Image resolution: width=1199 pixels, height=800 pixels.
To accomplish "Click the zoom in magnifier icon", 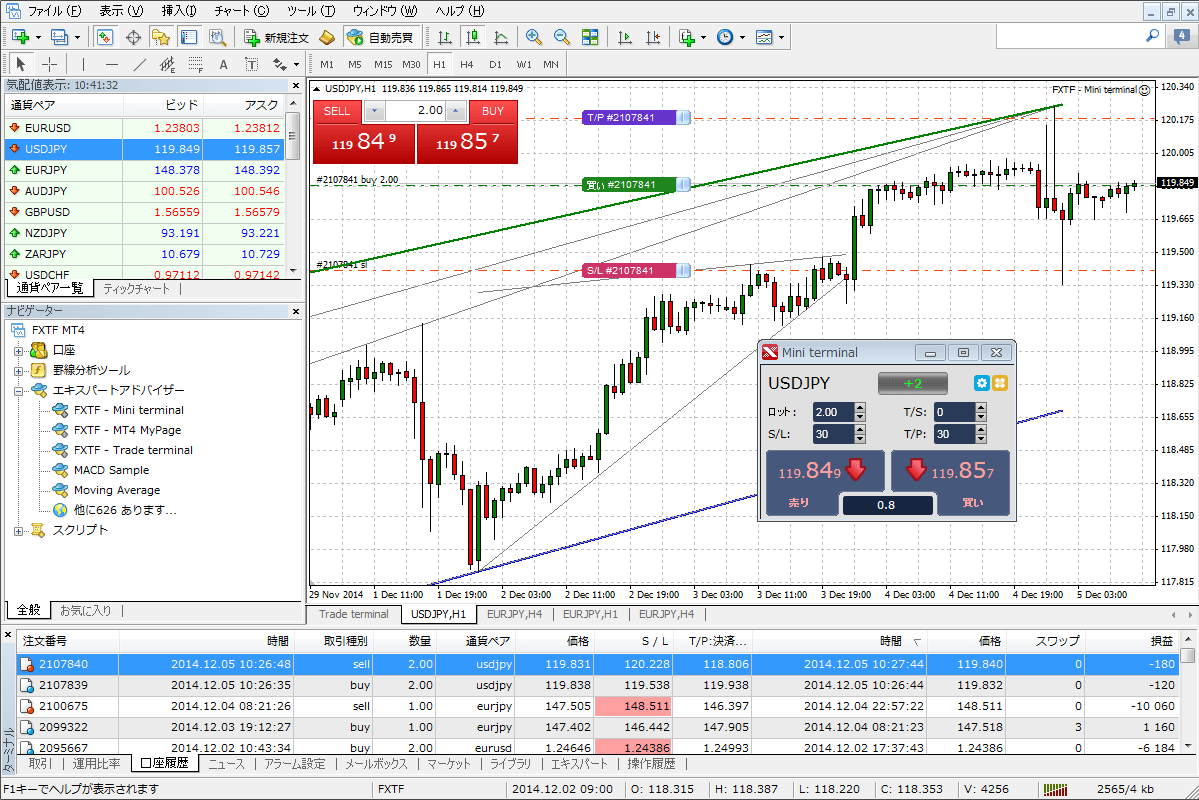I will point(534,37).
